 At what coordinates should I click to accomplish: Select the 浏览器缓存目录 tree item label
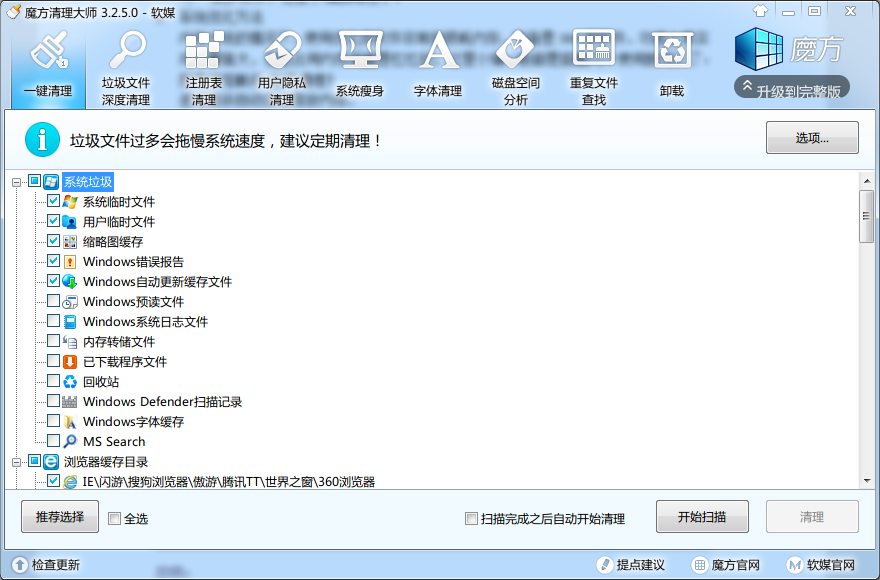(x=106, y=462)
